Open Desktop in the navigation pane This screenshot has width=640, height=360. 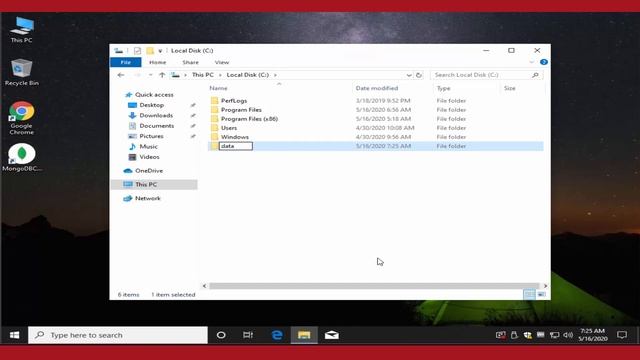pyautogui.click(x=151, y=105)
